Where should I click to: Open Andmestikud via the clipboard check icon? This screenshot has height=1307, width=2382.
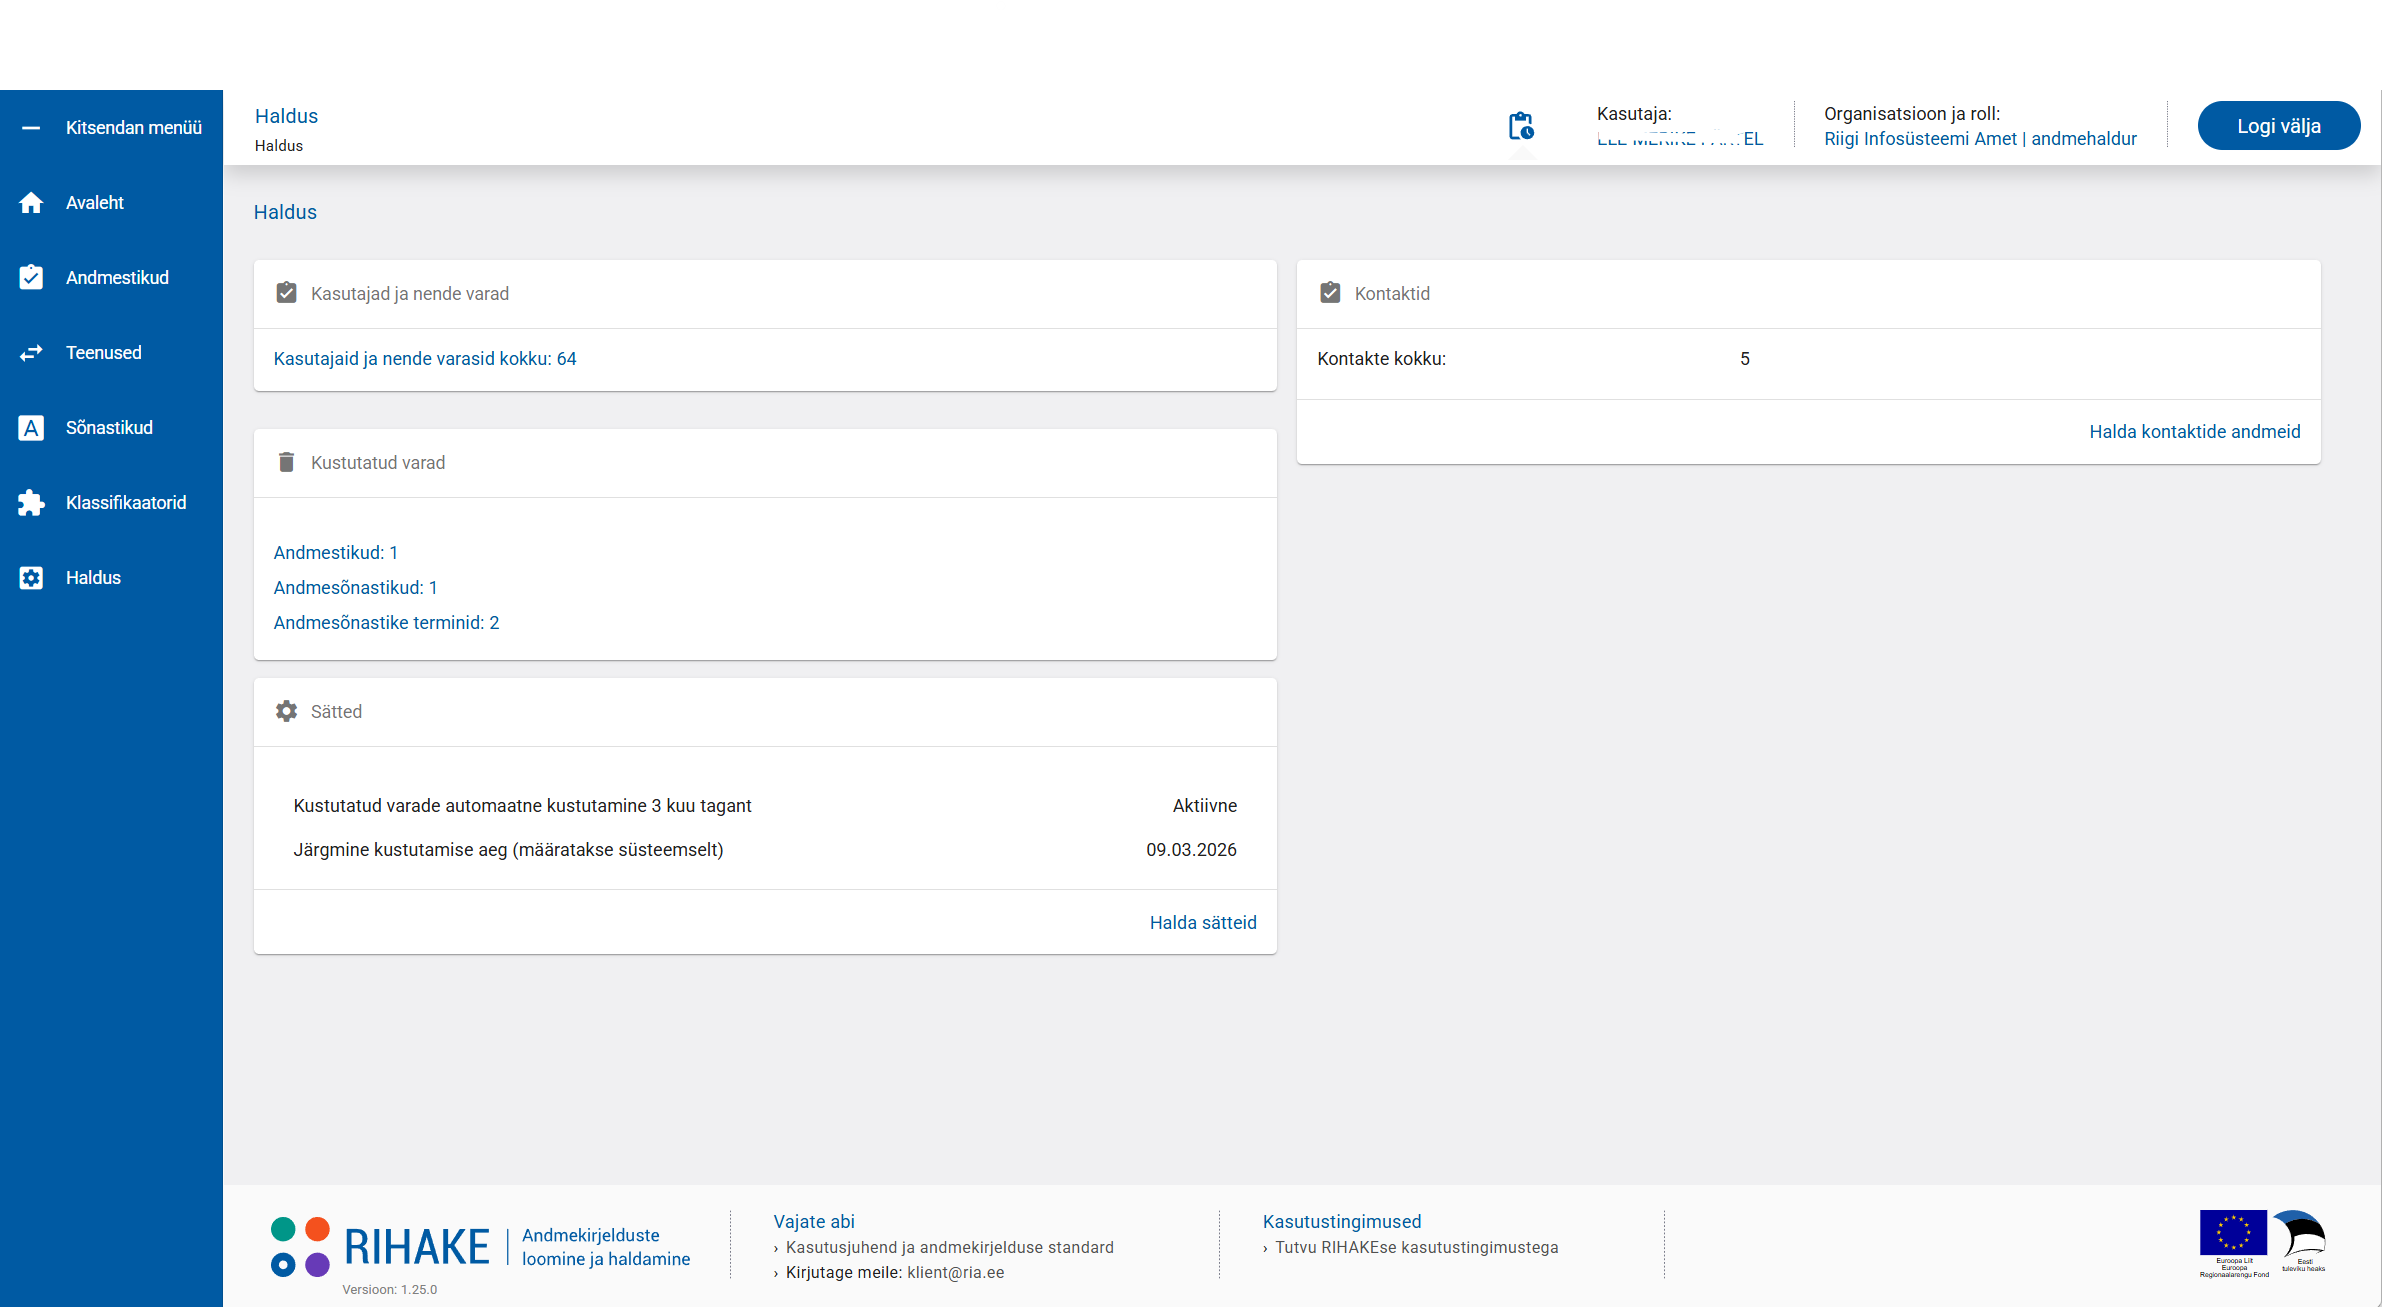[31, 277]
